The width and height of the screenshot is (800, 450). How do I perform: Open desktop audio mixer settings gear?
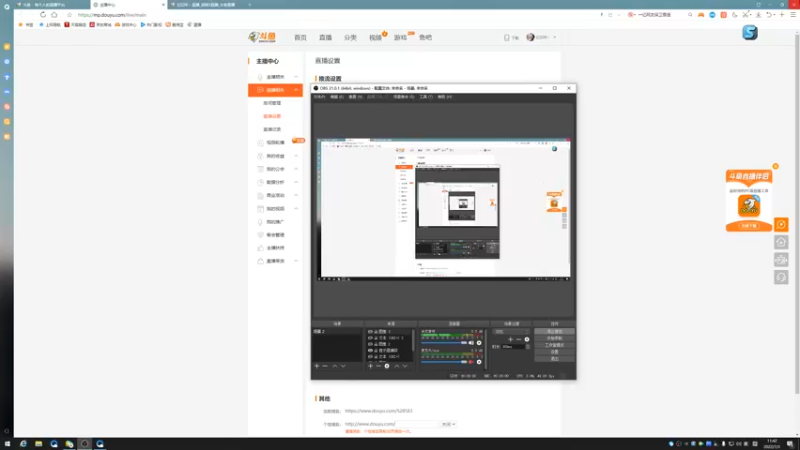pyautogui.click(x=479, y=343)
